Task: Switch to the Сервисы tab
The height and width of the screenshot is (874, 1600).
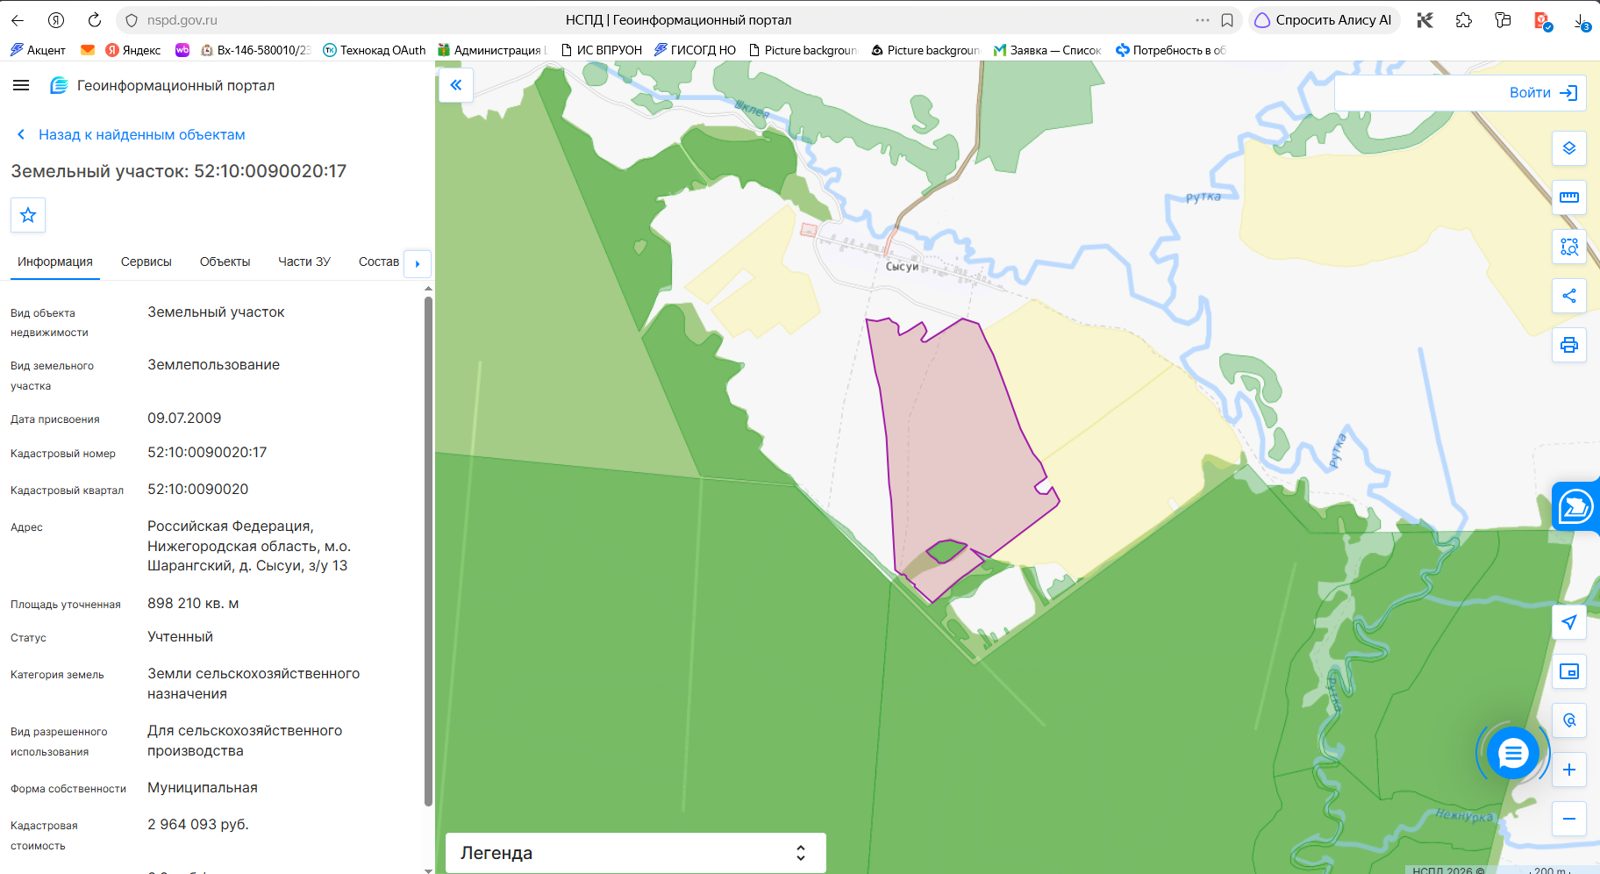Action: click(x=146, y=262)
